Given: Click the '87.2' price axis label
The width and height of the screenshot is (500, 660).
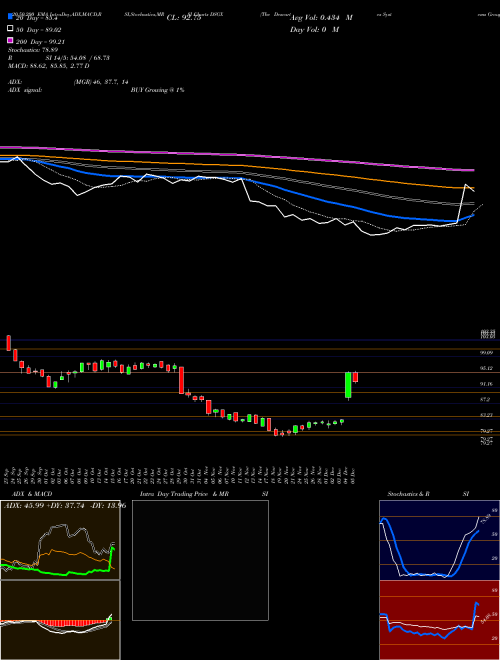Looking at the screenshot, I should click(x=485, y=399).
